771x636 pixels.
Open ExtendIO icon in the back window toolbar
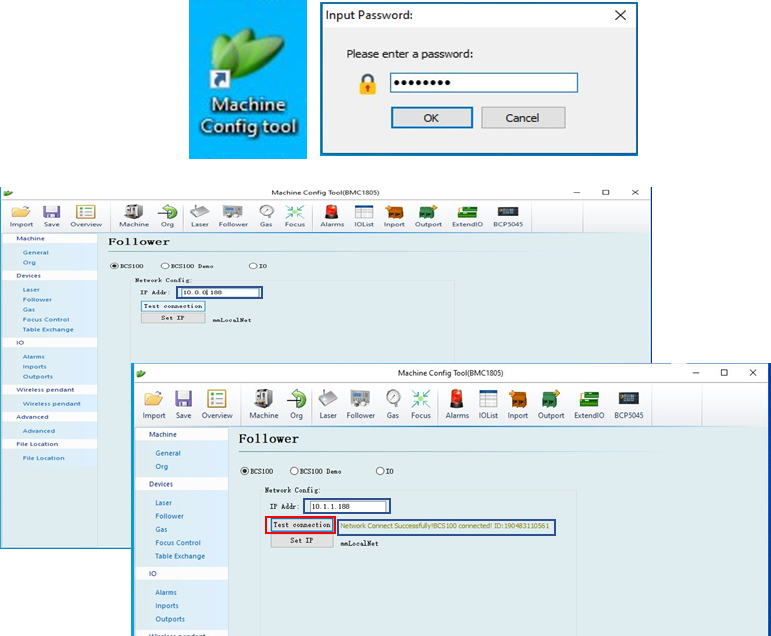467,216
